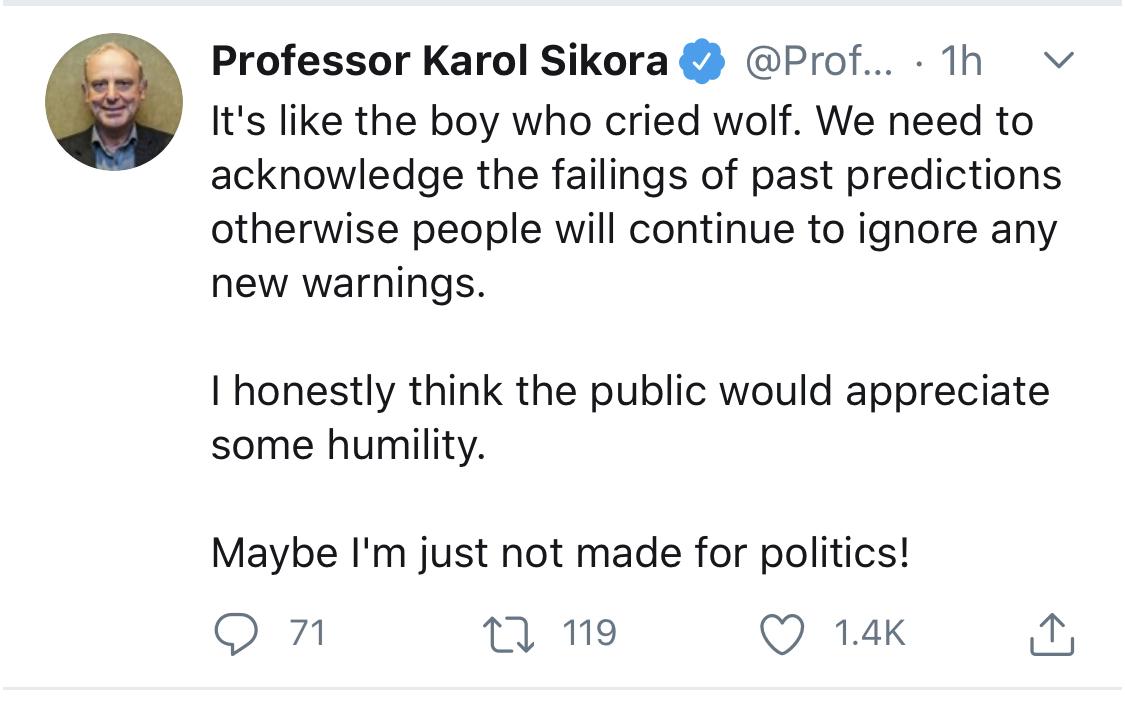
Task: Open the tweet via the 1h timestamp
Action: [x=960, y=63]
